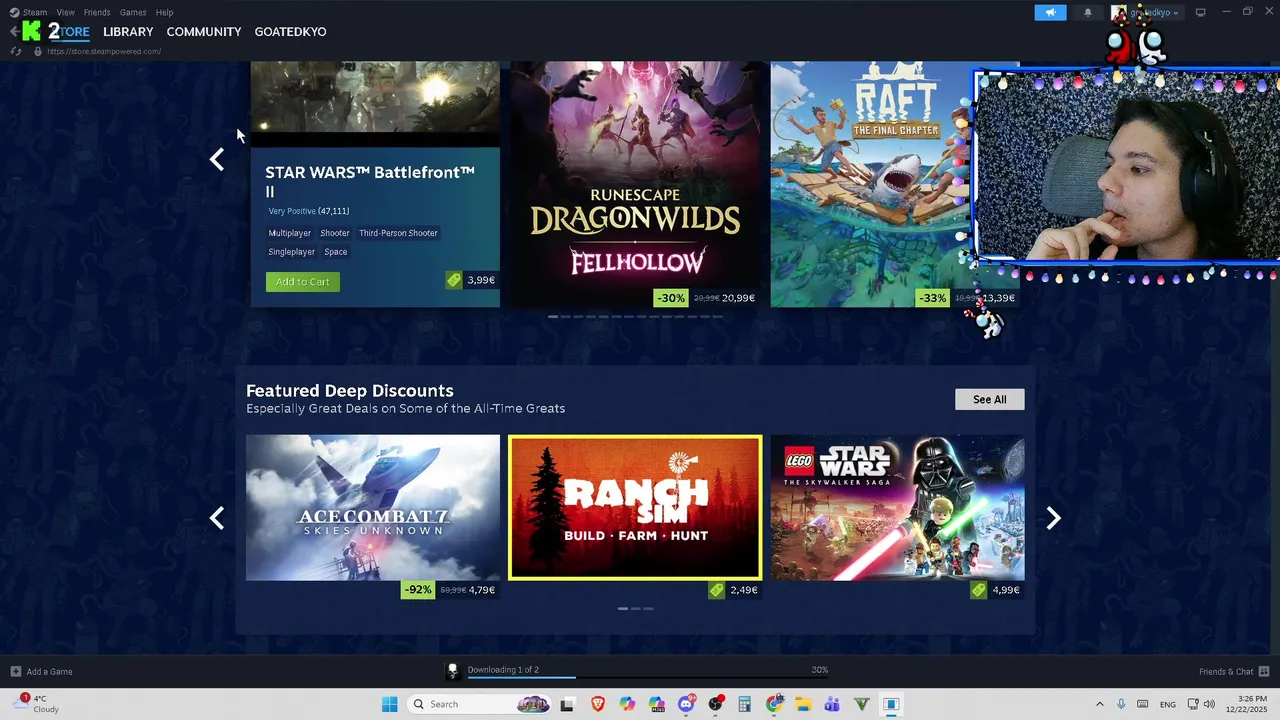Screen dimensions: 1280x720
Task: Go to previous Deep Discounts page arrow
Action: click(217, 518)
